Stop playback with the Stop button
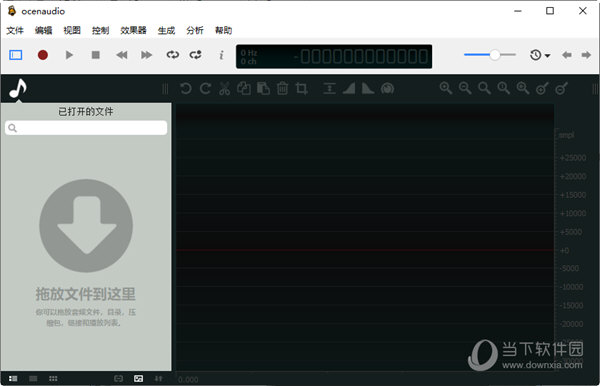 click(96, 55)
